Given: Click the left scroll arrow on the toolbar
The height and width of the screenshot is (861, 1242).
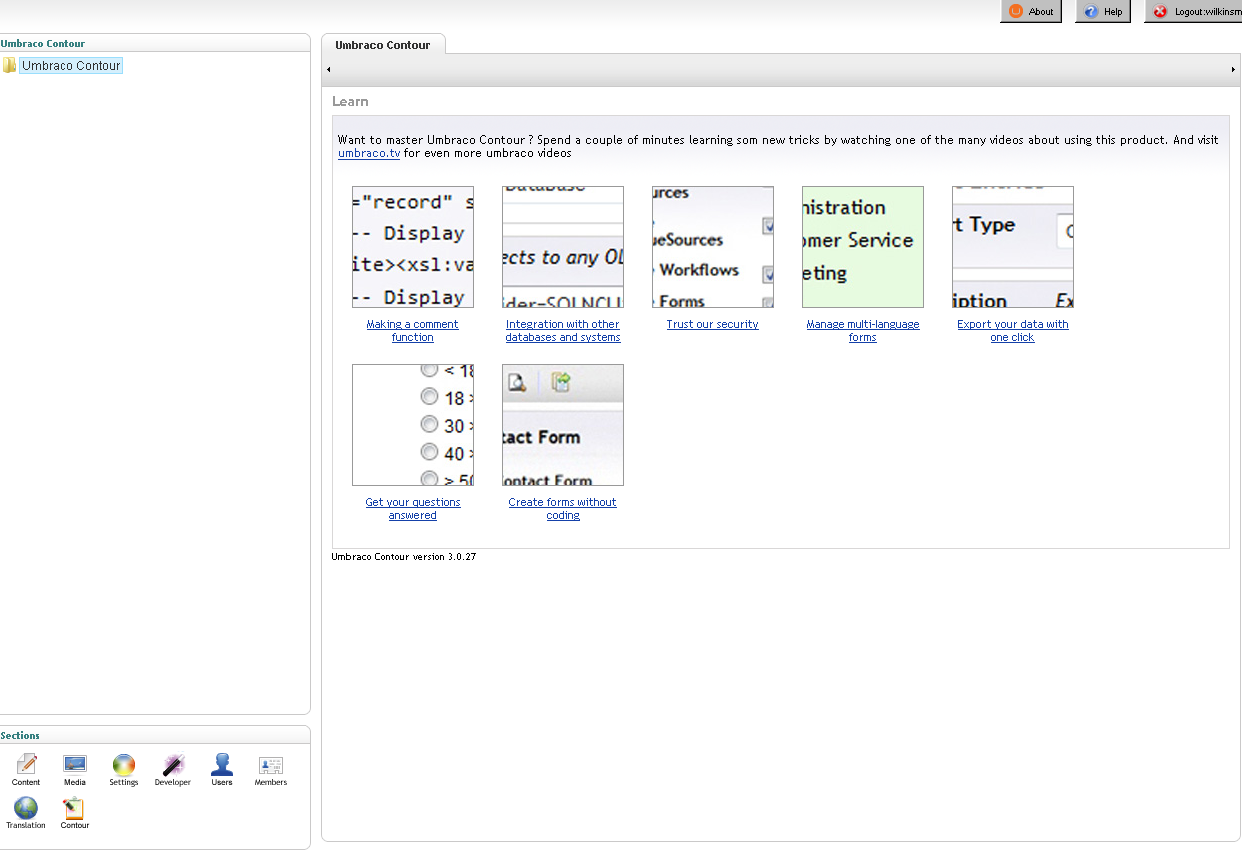Looking at the screenshot, I should click(329, 70).
